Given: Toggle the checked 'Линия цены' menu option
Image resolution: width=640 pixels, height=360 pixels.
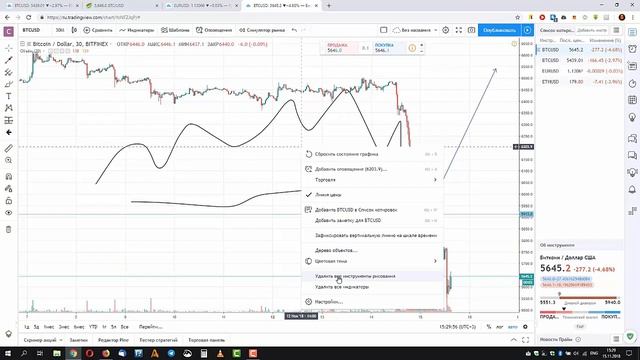Looking at the screenshot, I should tap(372, 195).
